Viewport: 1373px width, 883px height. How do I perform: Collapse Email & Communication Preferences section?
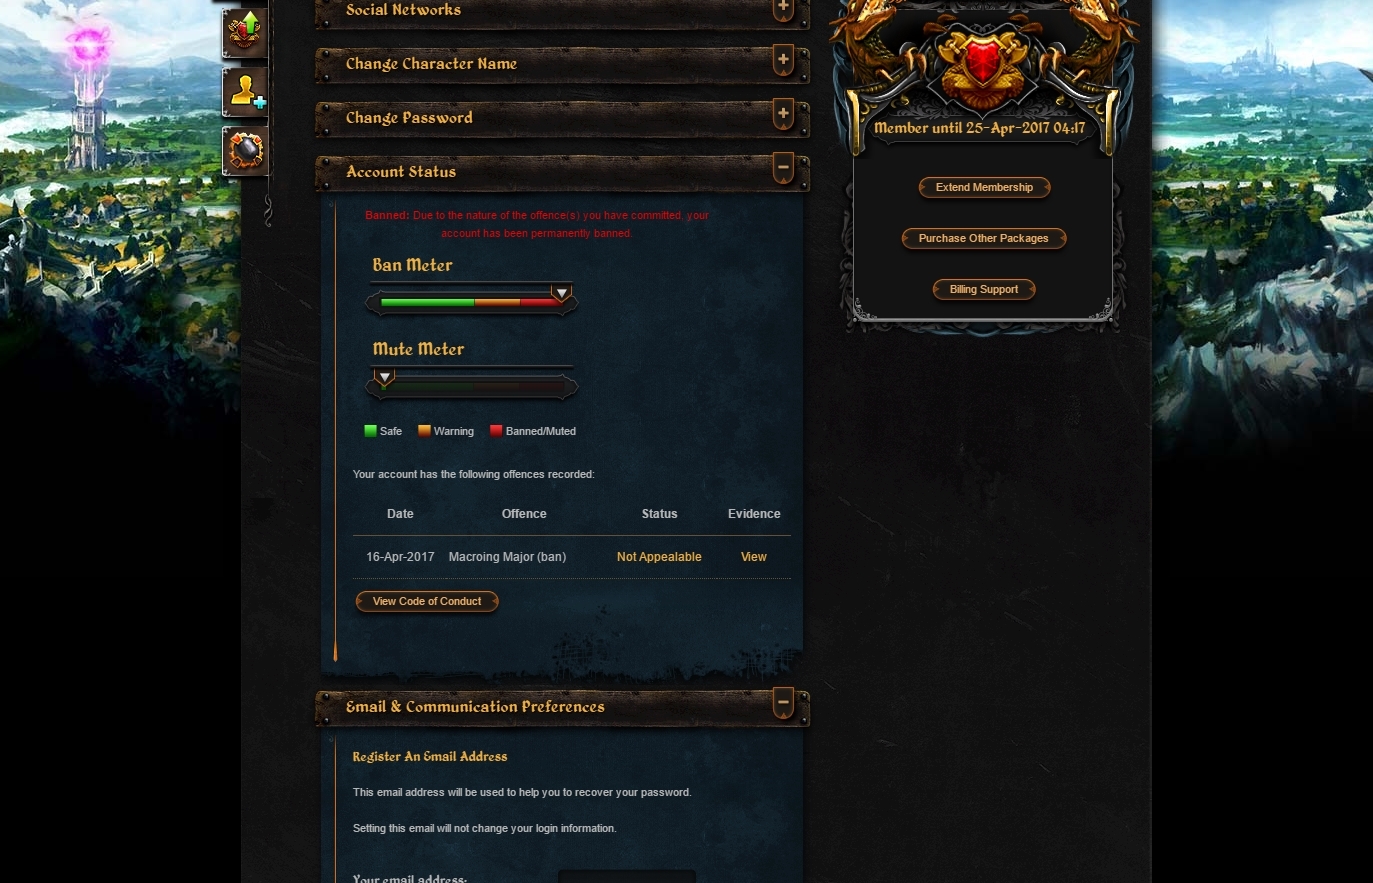[783, 704]
